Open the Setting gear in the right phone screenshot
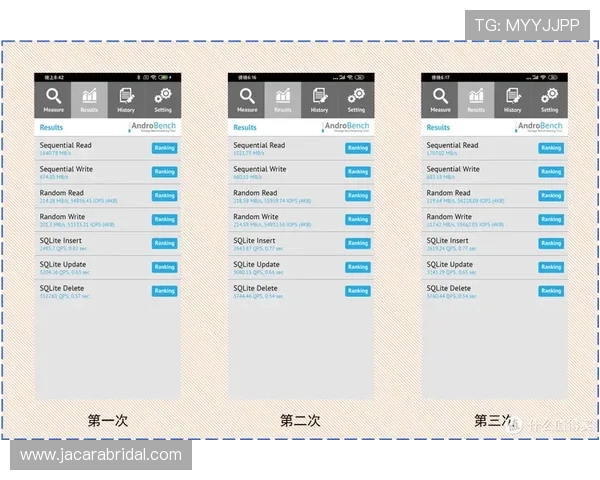The height and width of the screenshot is (480, 600). (x=549, y=99)
